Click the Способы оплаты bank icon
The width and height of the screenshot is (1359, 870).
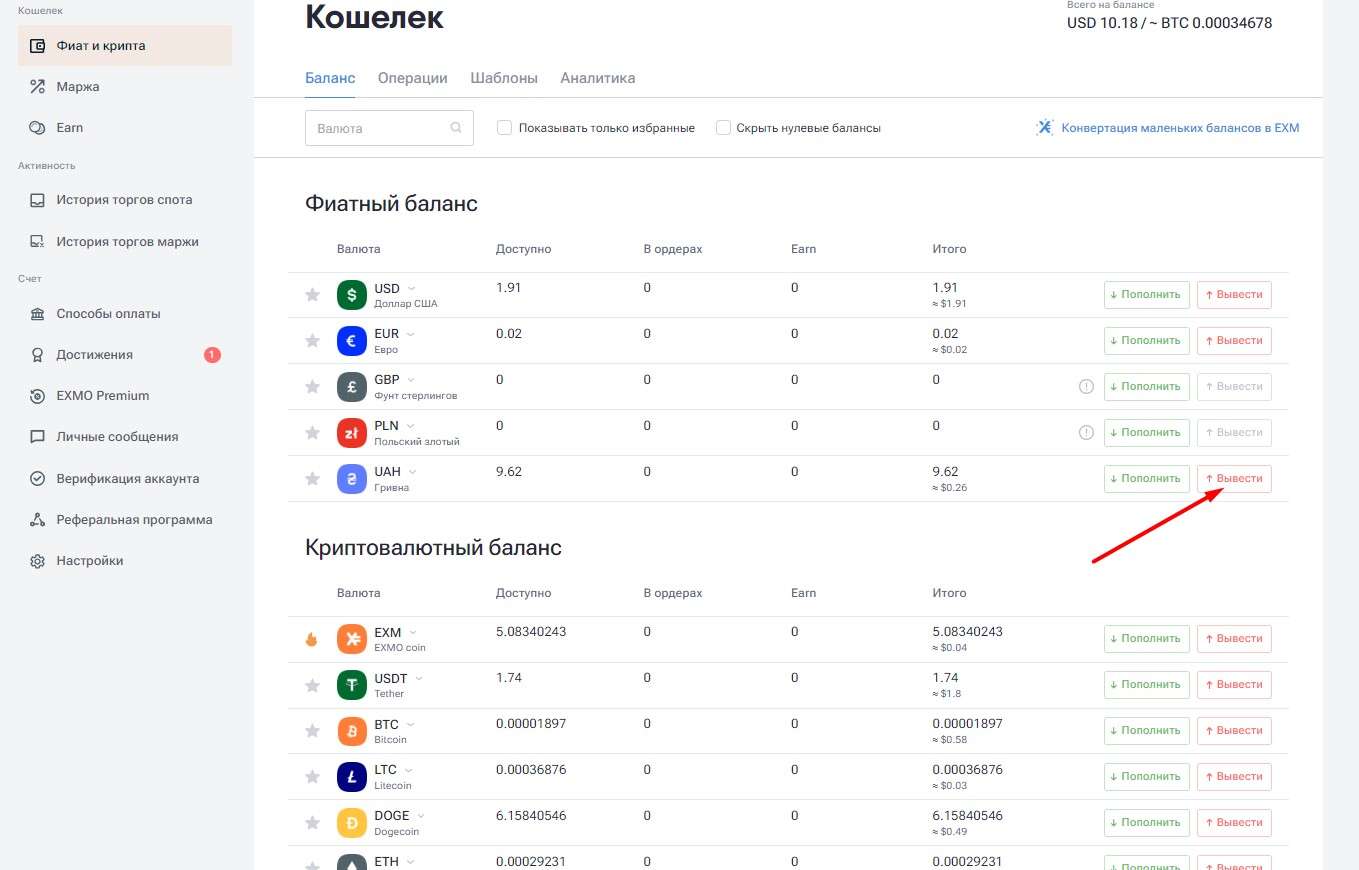pos(38,314)
